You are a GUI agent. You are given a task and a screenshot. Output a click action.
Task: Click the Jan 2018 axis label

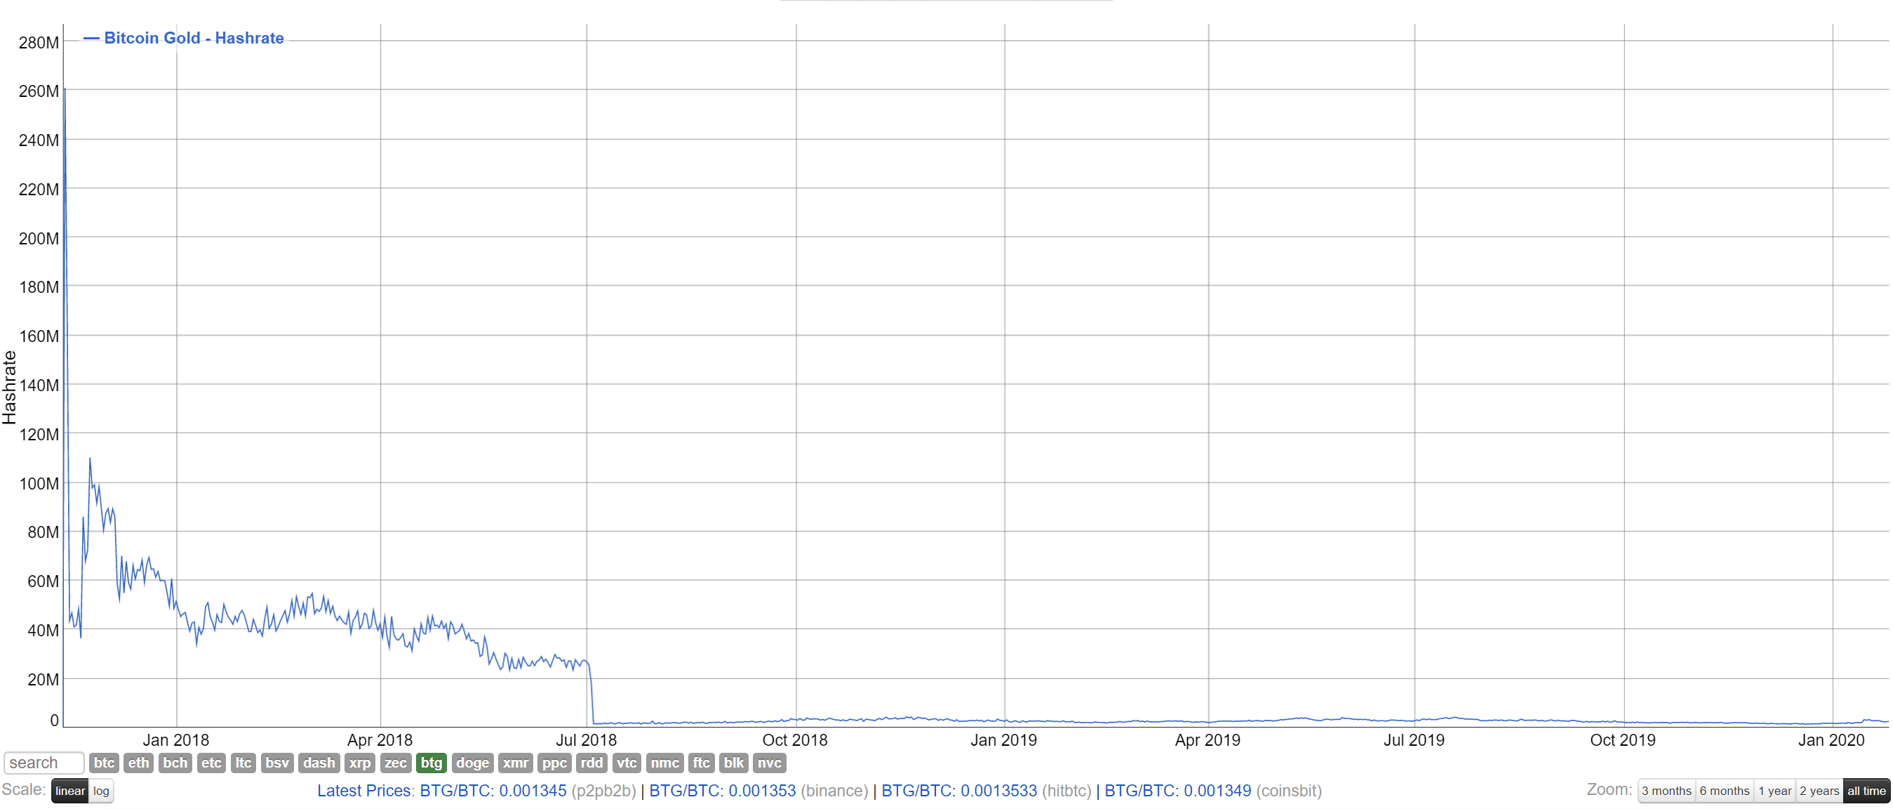pos(176,740)
